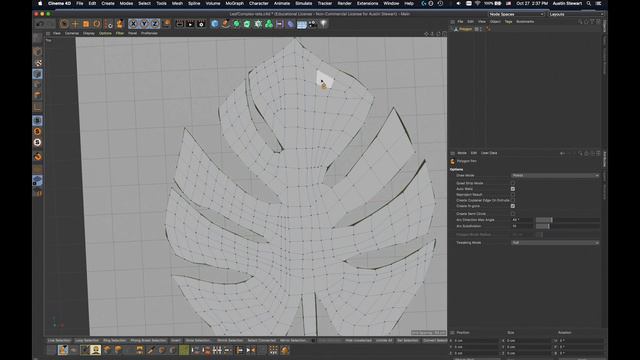Open the Attribute Manager hamburger menu
Viewport: 640px width, 360px height.
452,153
